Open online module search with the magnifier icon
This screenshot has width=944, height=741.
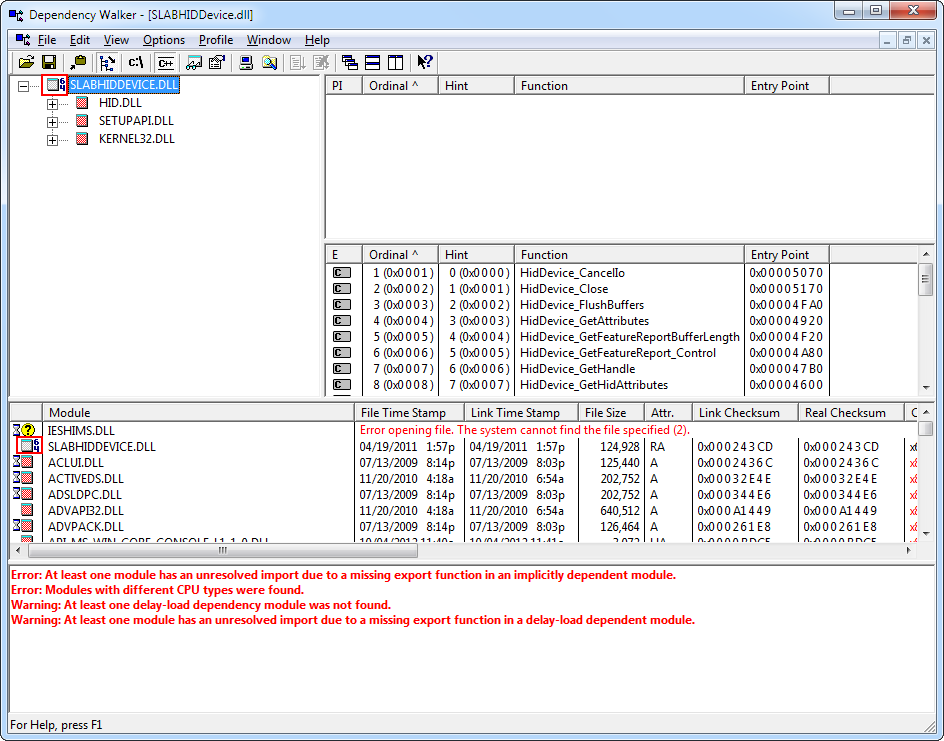(x=268, y=62)
